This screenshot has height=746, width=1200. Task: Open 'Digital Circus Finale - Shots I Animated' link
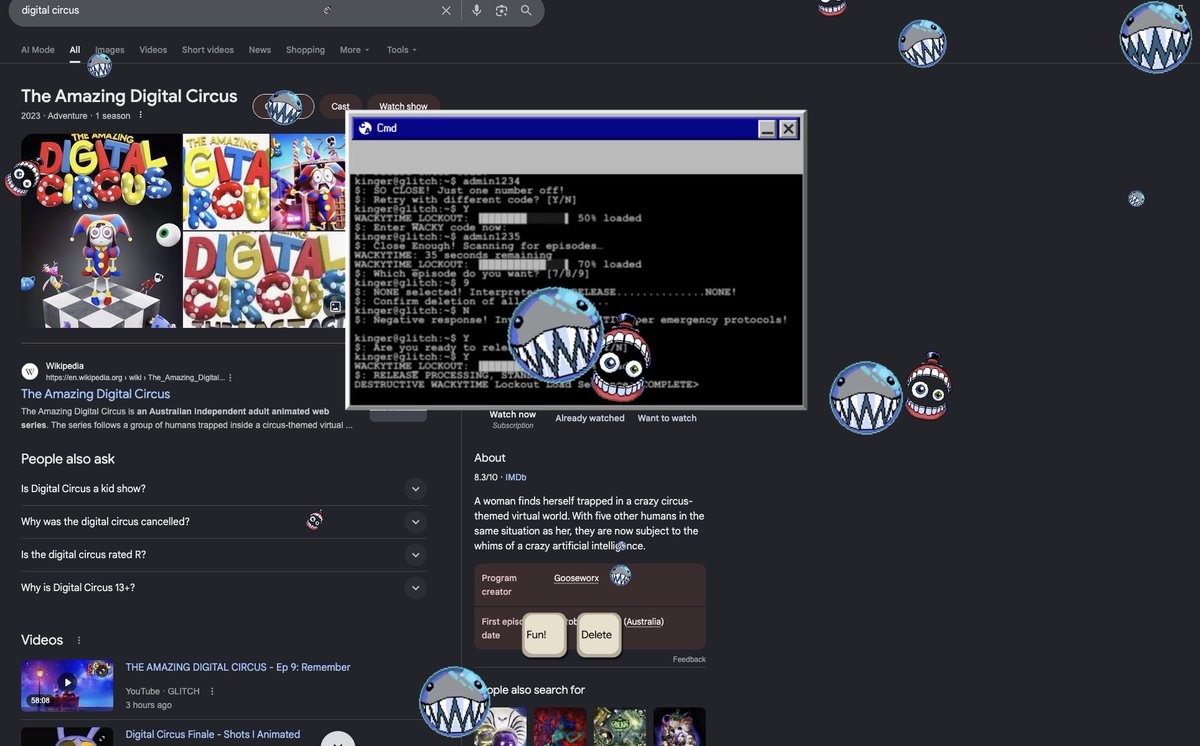[213, 734]
